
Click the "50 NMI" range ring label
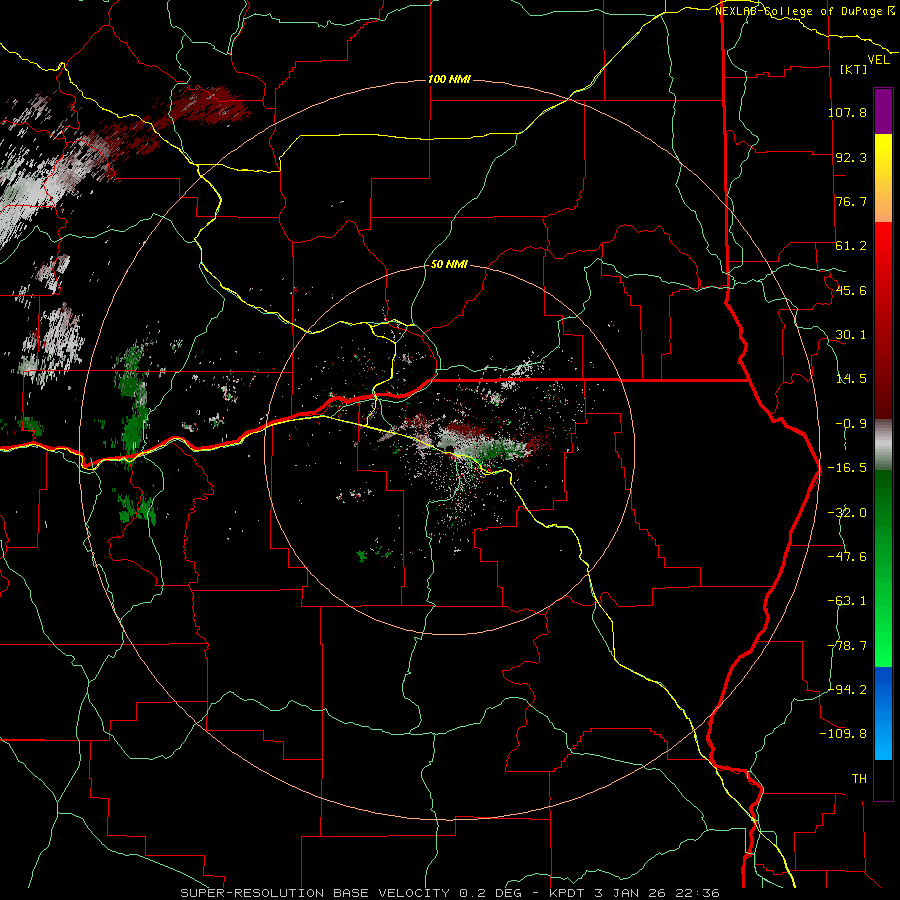pyautogui.click(x=449, y=264)
